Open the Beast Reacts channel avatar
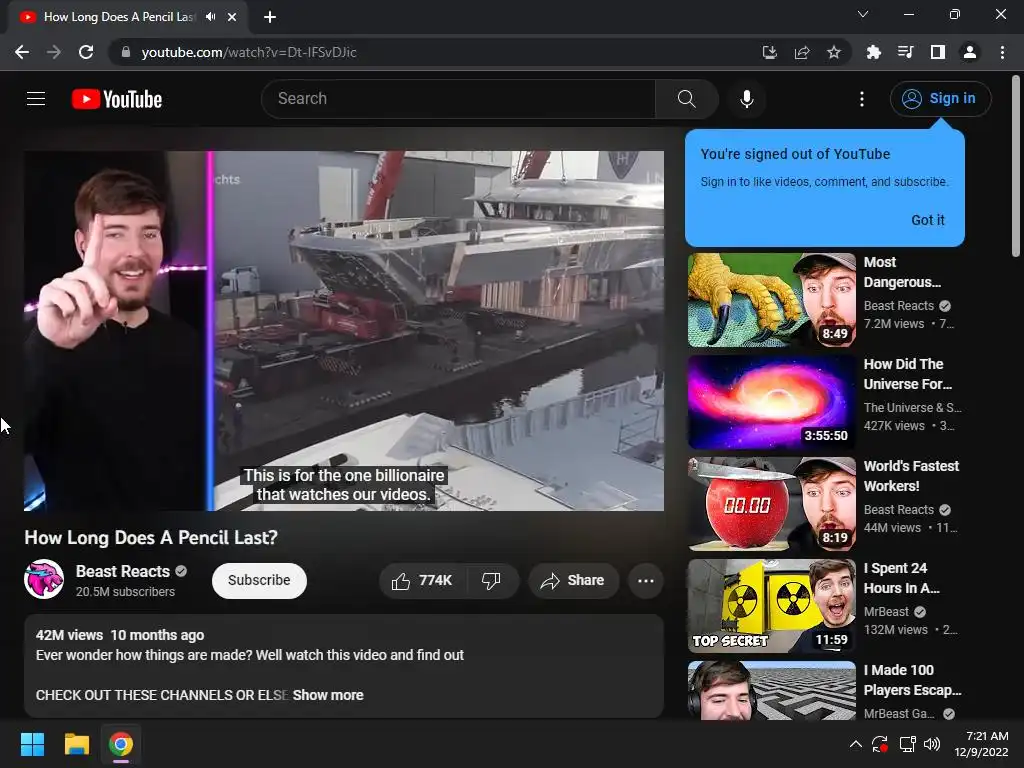The width and height of the screenshot is (1024, 768). pos(44,579)
